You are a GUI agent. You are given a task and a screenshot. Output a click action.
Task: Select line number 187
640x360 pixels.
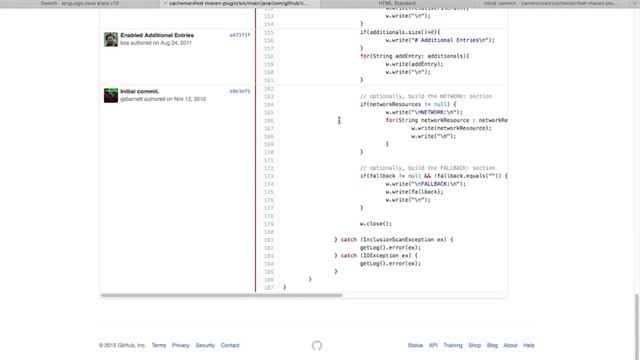(269, 288)
